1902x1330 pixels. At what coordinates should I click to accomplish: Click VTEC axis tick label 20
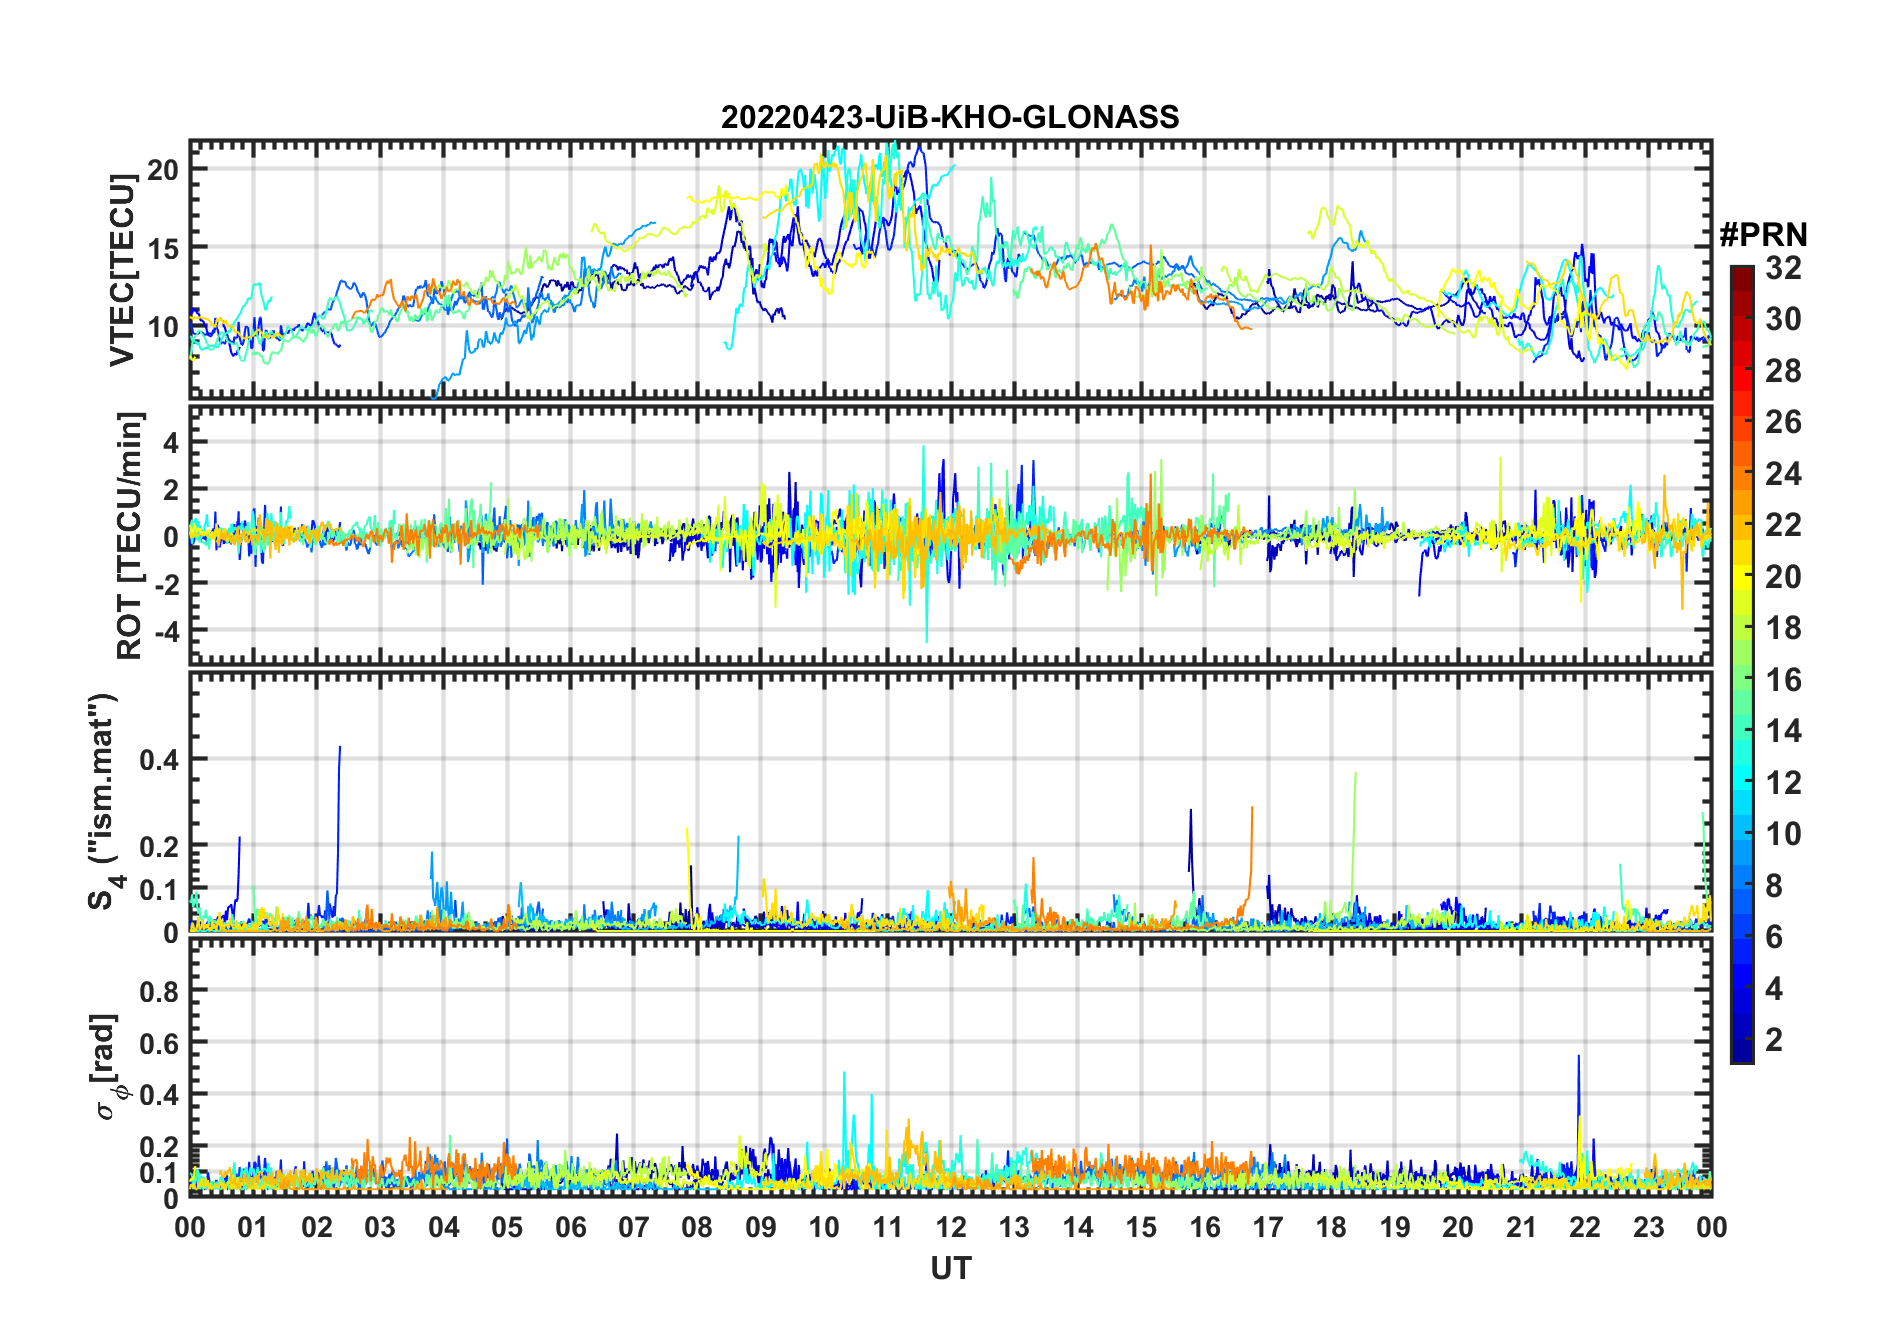[x=162, y=170]
